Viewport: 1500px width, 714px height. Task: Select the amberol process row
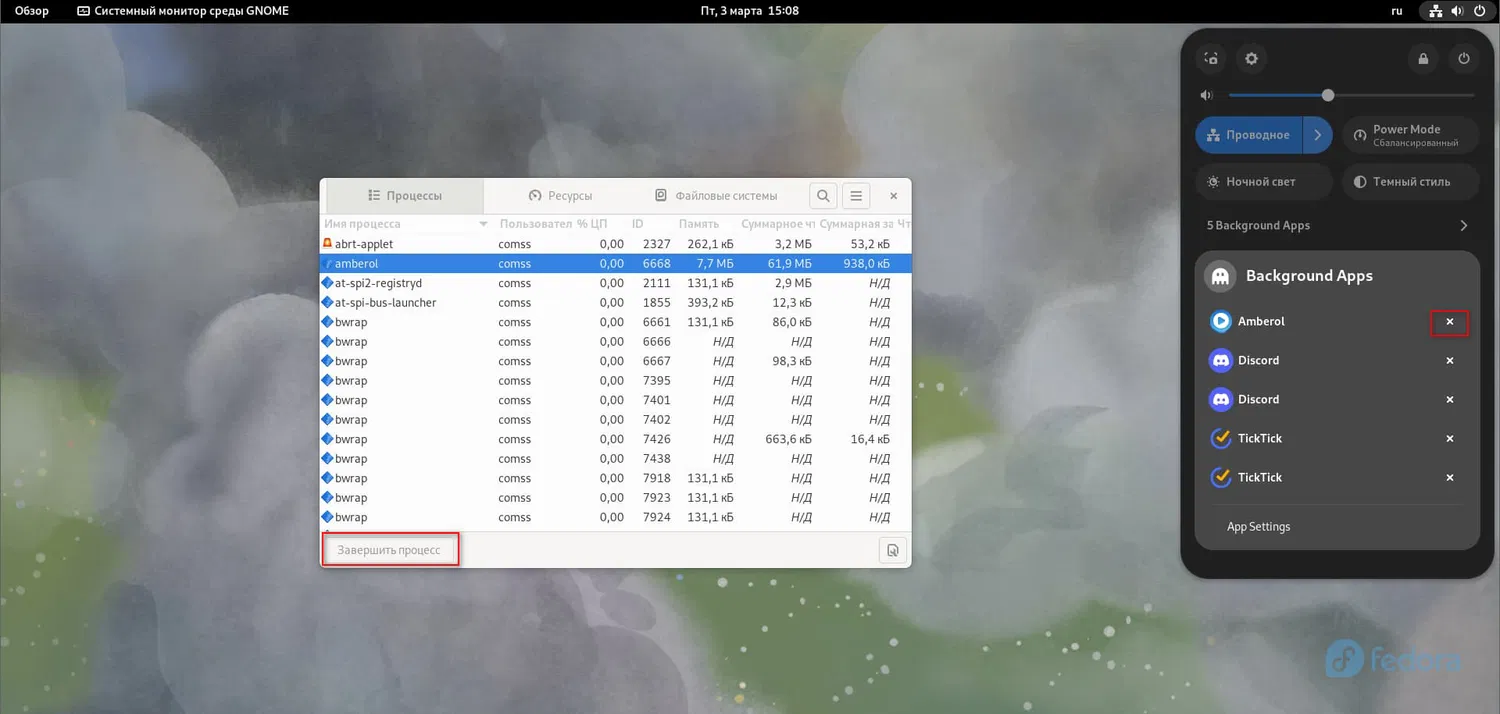tap(616, 264)
